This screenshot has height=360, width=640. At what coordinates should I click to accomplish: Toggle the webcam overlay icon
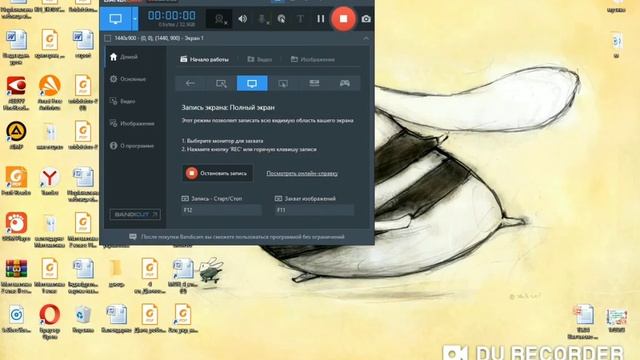click(220, 19)
